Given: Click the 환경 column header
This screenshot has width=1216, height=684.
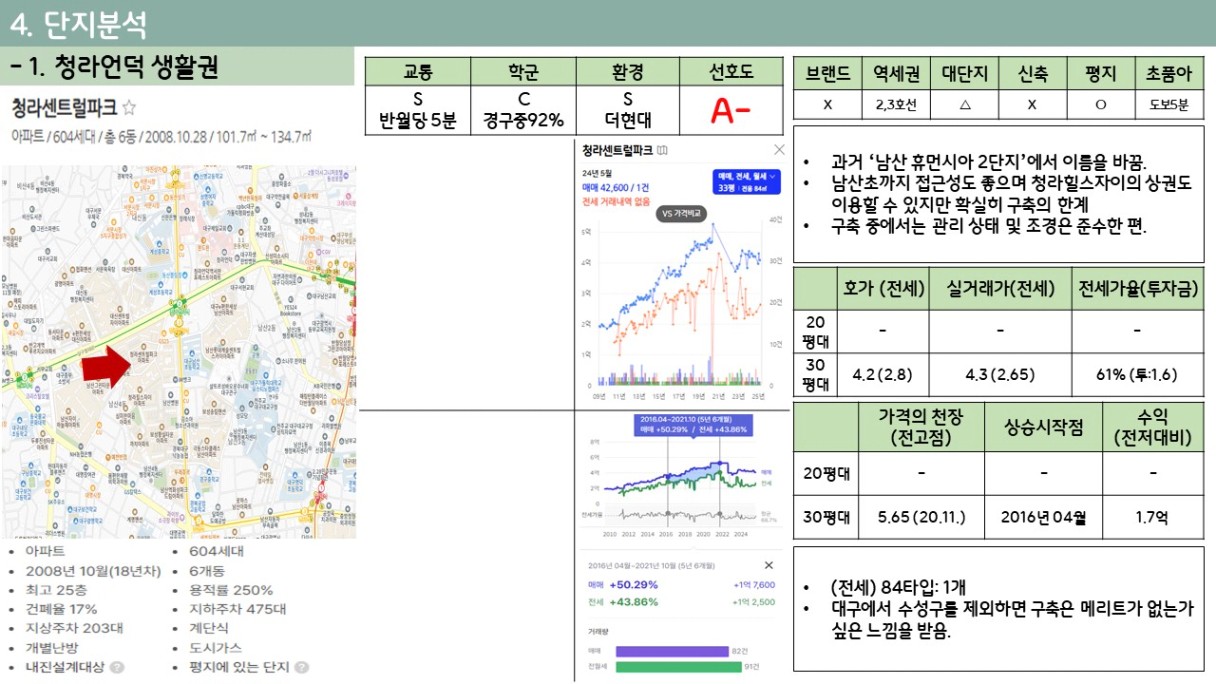Looking at the screenshot, I should (x=627, y=72).
